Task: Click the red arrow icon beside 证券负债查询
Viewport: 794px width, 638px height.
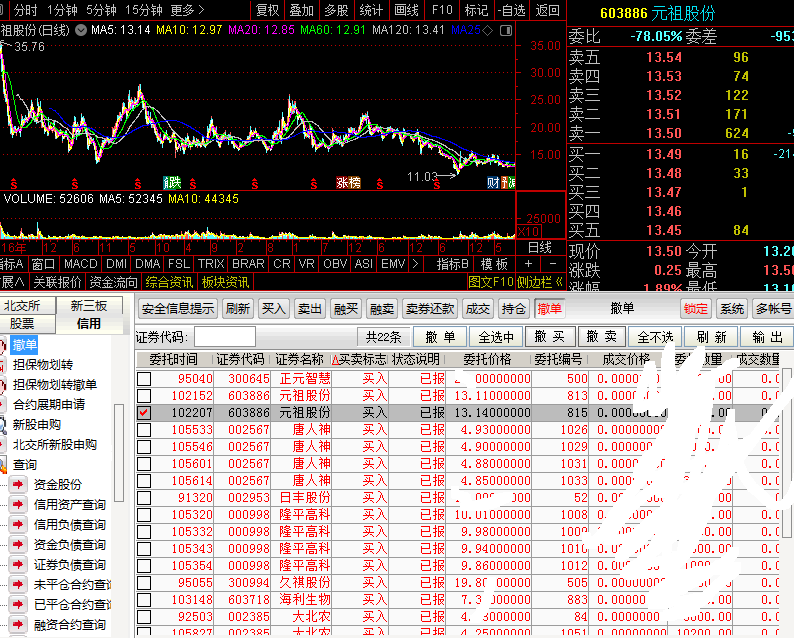Action: pos(18,565)
